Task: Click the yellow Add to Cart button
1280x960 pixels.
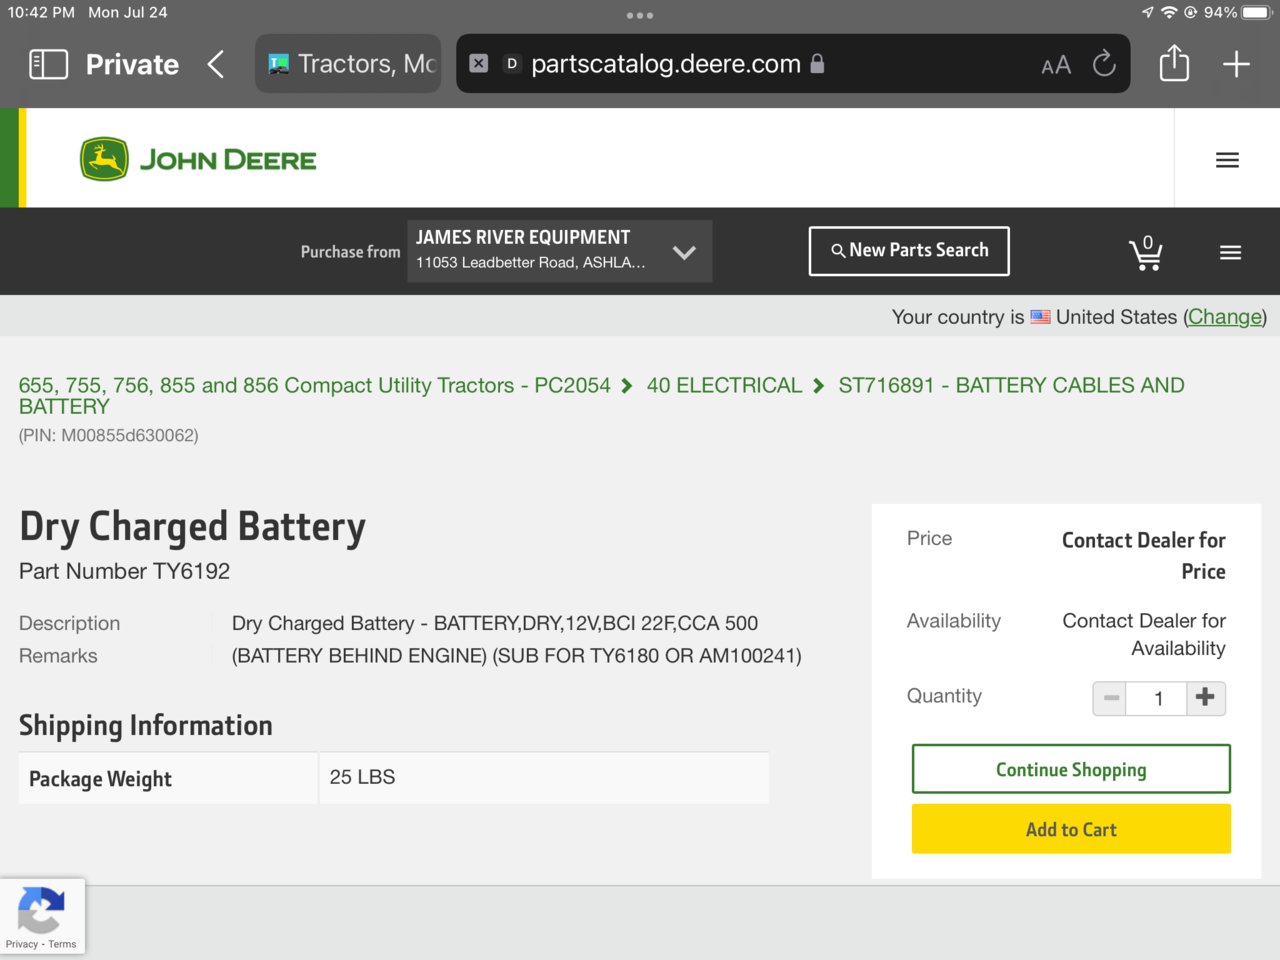Action: pyautogui.click(x=1071, y=829)
